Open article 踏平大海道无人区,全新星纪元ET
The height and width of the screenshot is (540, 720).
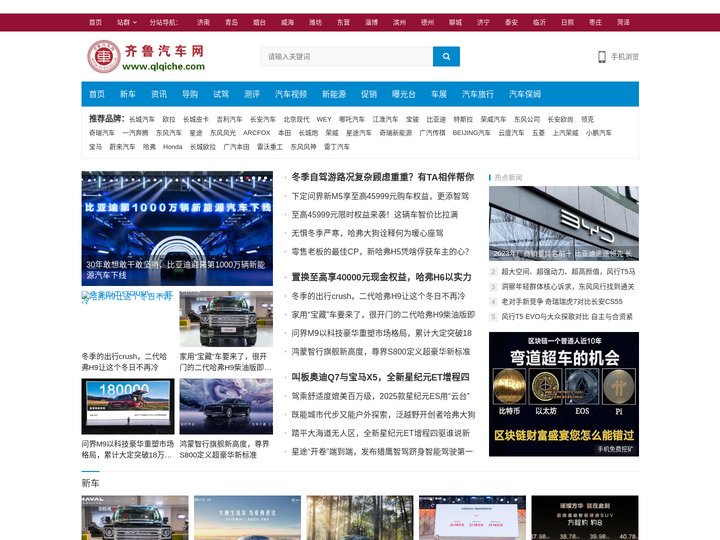point(381,433)
